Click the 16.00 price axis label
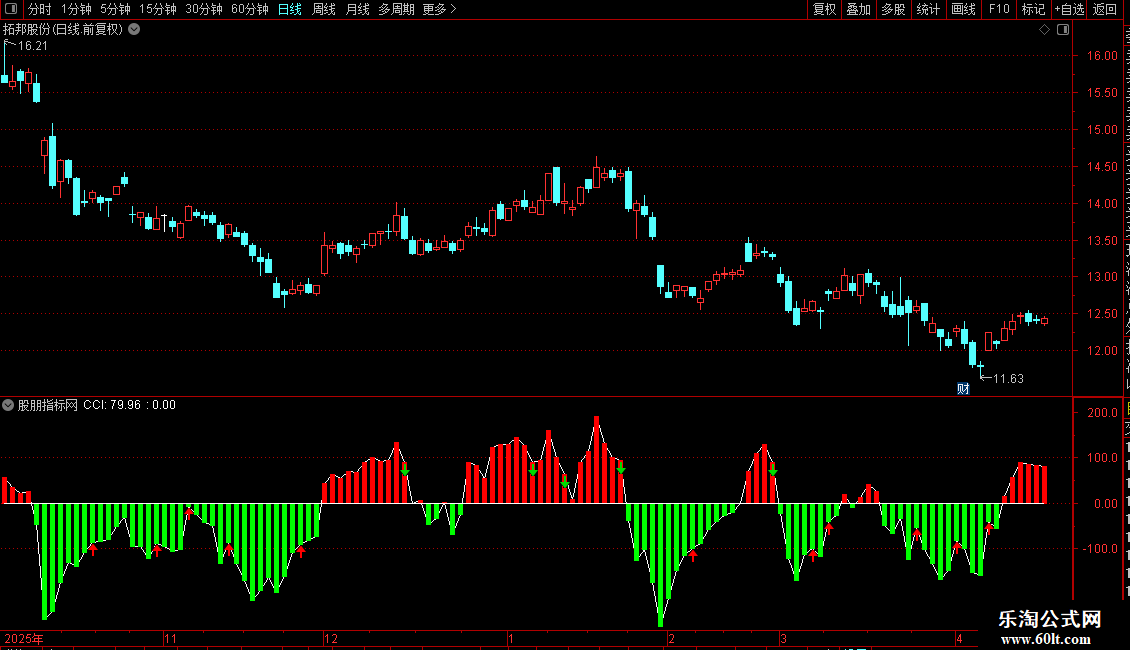The image size is (1130, 650). point(1102,56)
